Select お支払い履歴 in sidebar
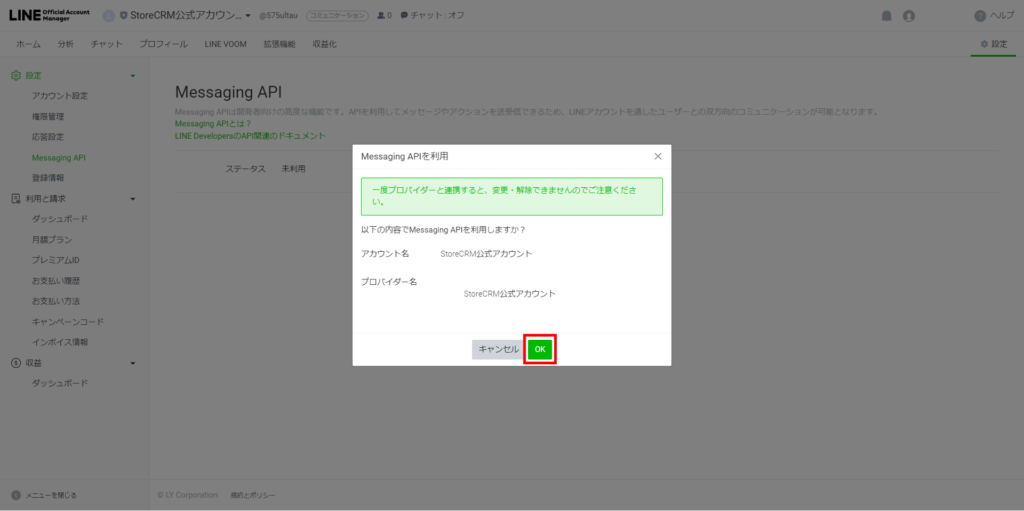This screenshot has height=511, width=1024. [56, 281]
